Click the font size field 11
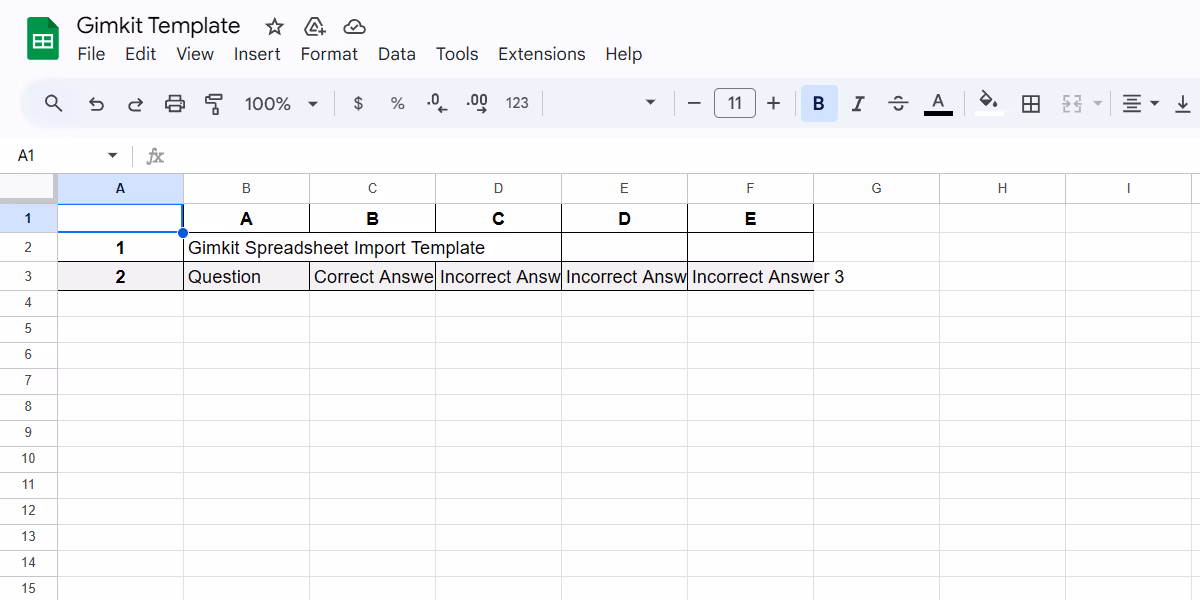The height and width of the screenshot is (600, 1200). click(735, 103)
